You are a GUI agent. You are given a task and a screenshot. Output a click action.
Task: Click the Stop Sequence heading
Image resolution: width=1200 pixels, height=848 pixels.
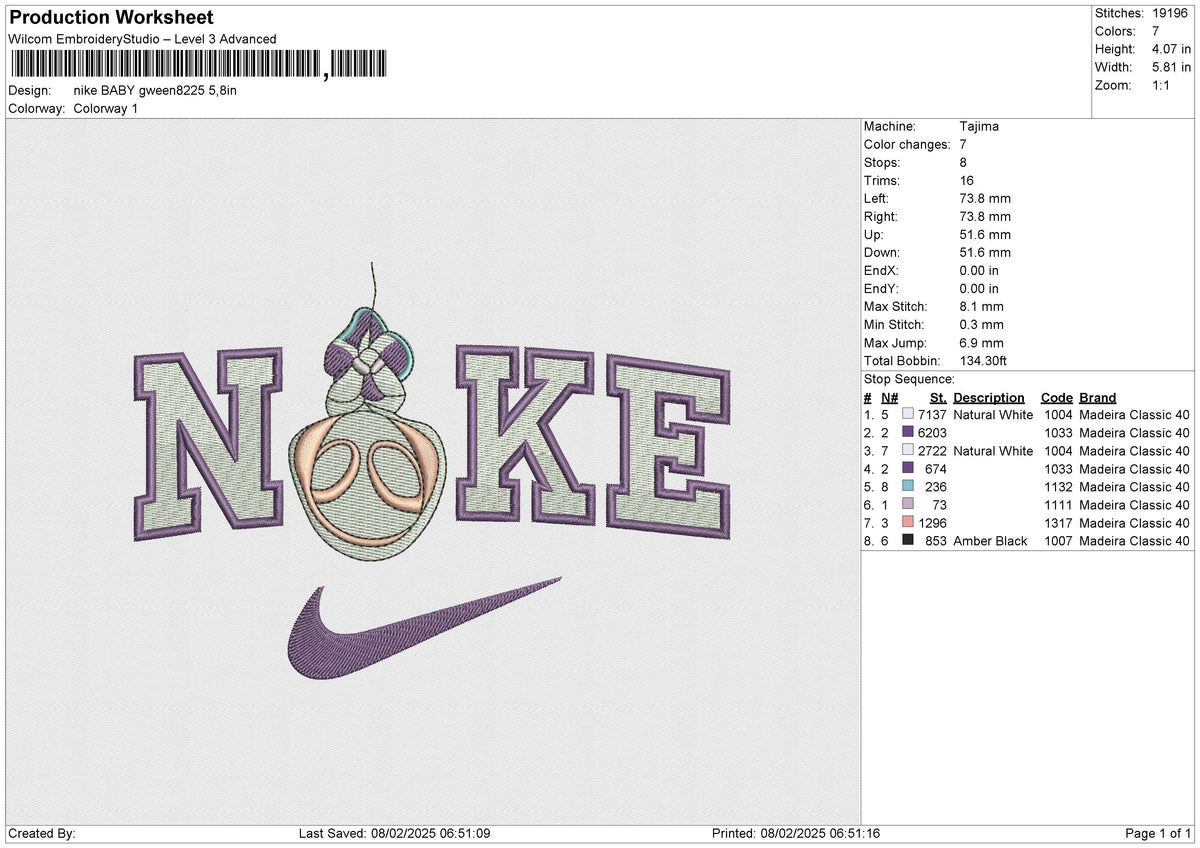(909, 379)
